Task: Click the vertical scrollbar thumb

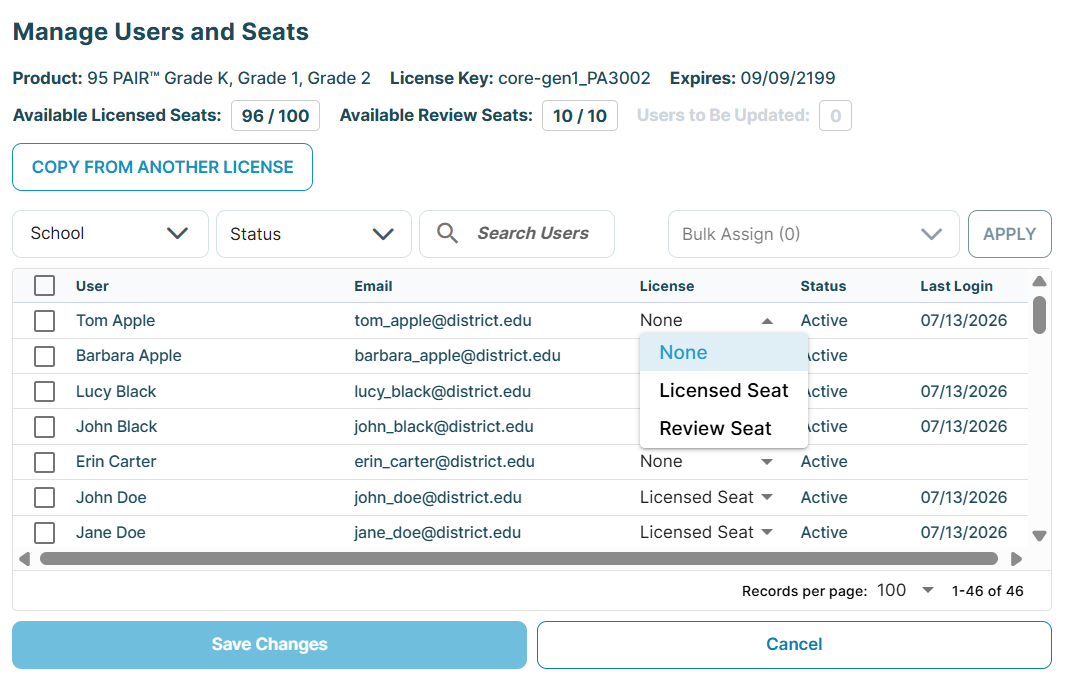Action: coord(1039,315)
